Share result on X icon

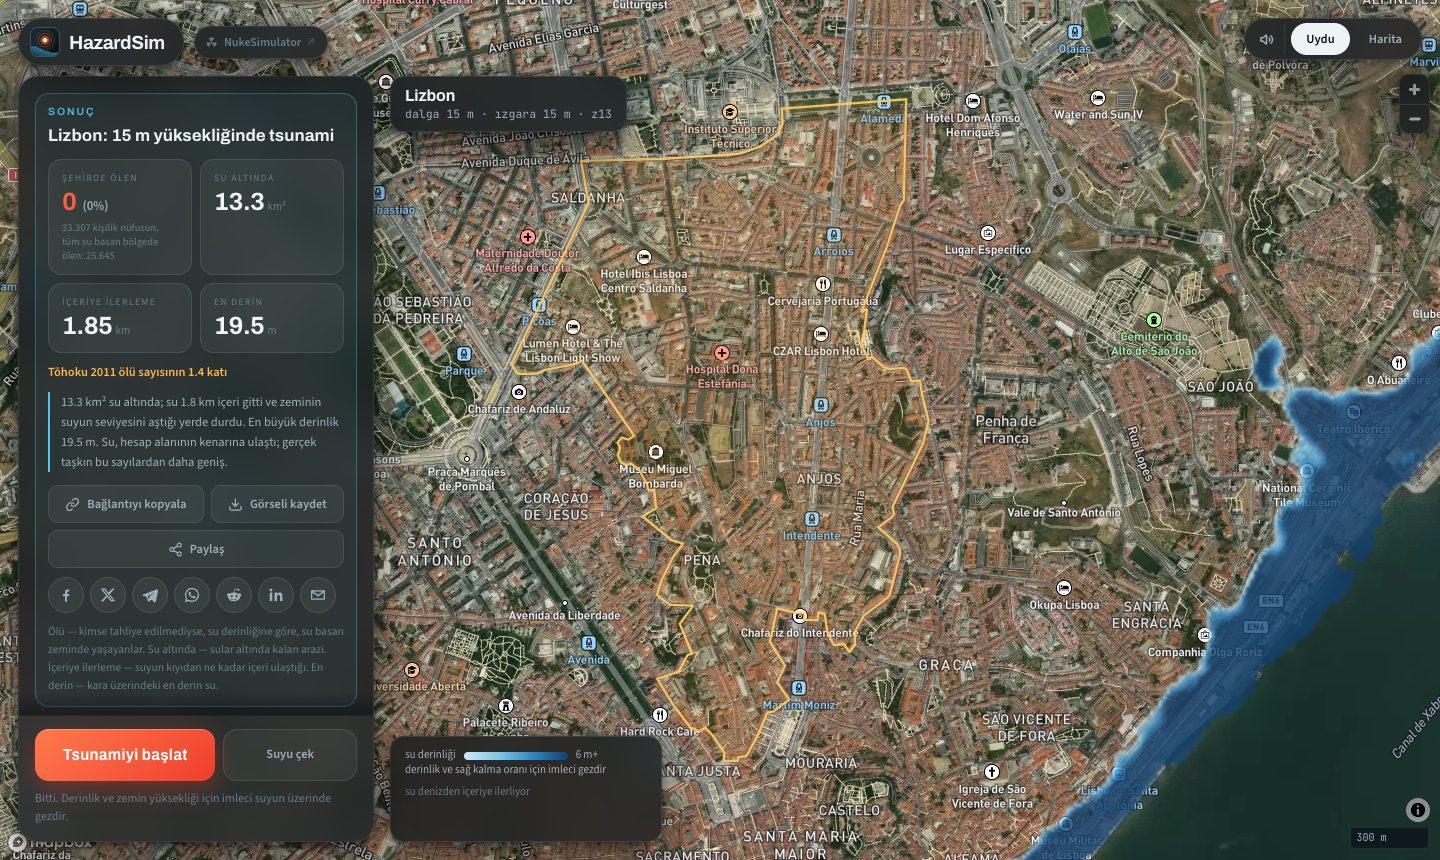[x=108, y=595]
